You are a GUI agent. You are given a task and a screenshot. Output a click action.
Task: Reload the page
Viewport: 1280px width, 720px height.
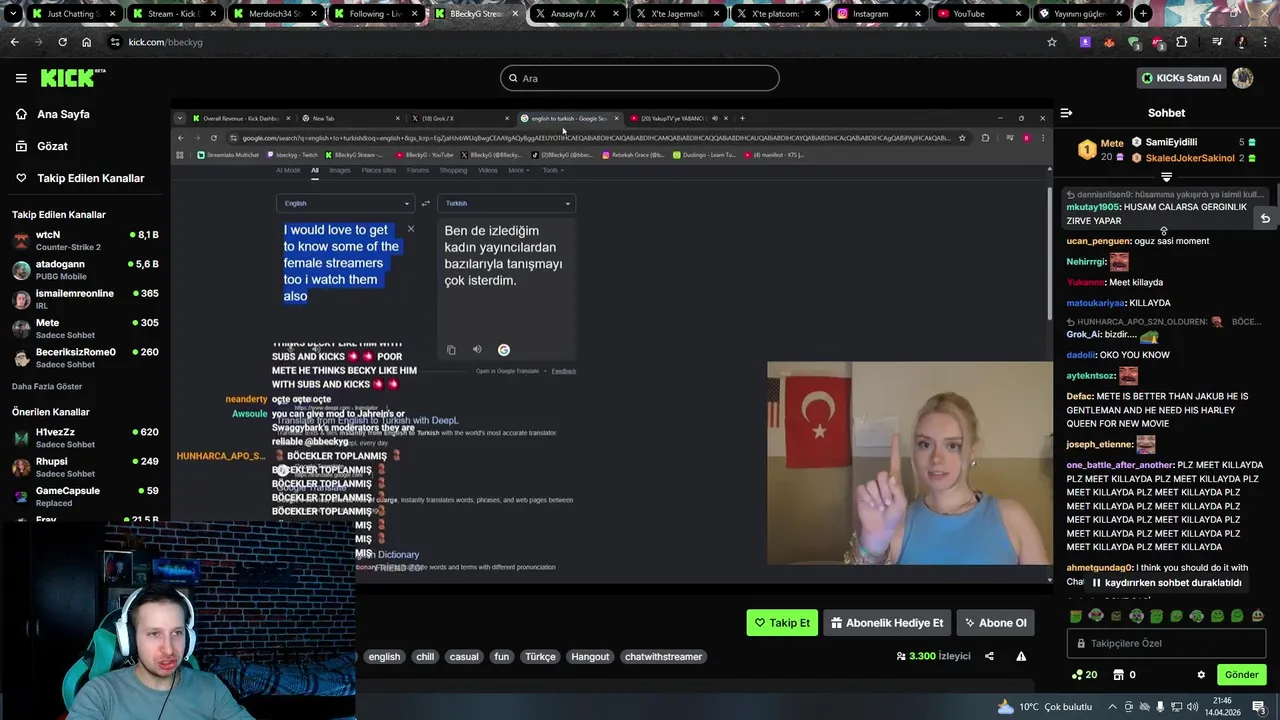point(62,42)
